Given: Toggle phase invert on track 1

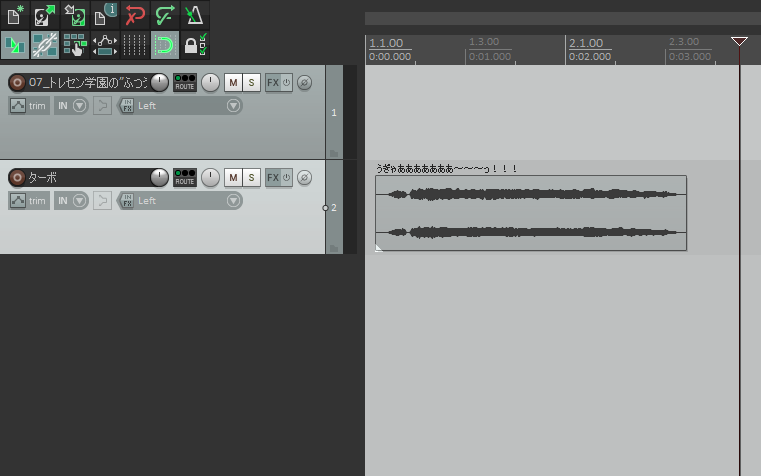Looking at the screenshot, I should click(304, 82).
